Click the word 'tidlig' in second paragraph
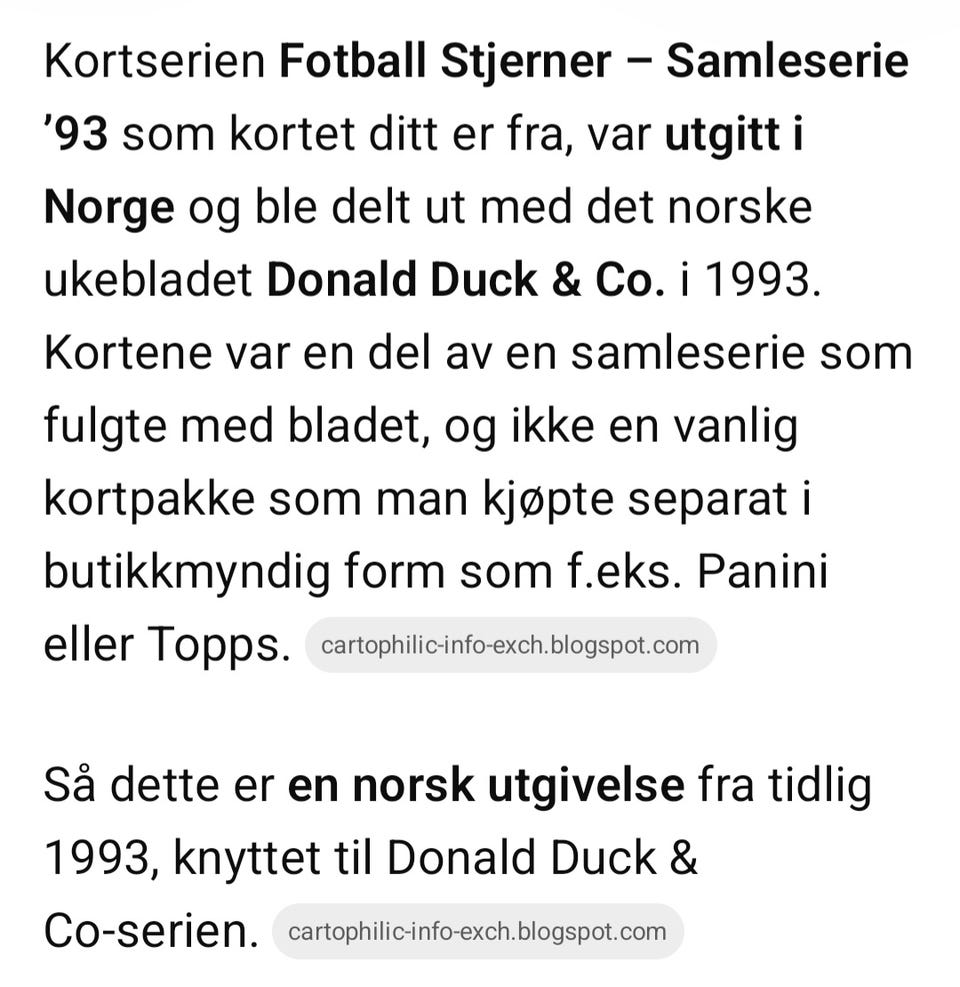Screen dimensions: 960x987 (x=819, y=785)
